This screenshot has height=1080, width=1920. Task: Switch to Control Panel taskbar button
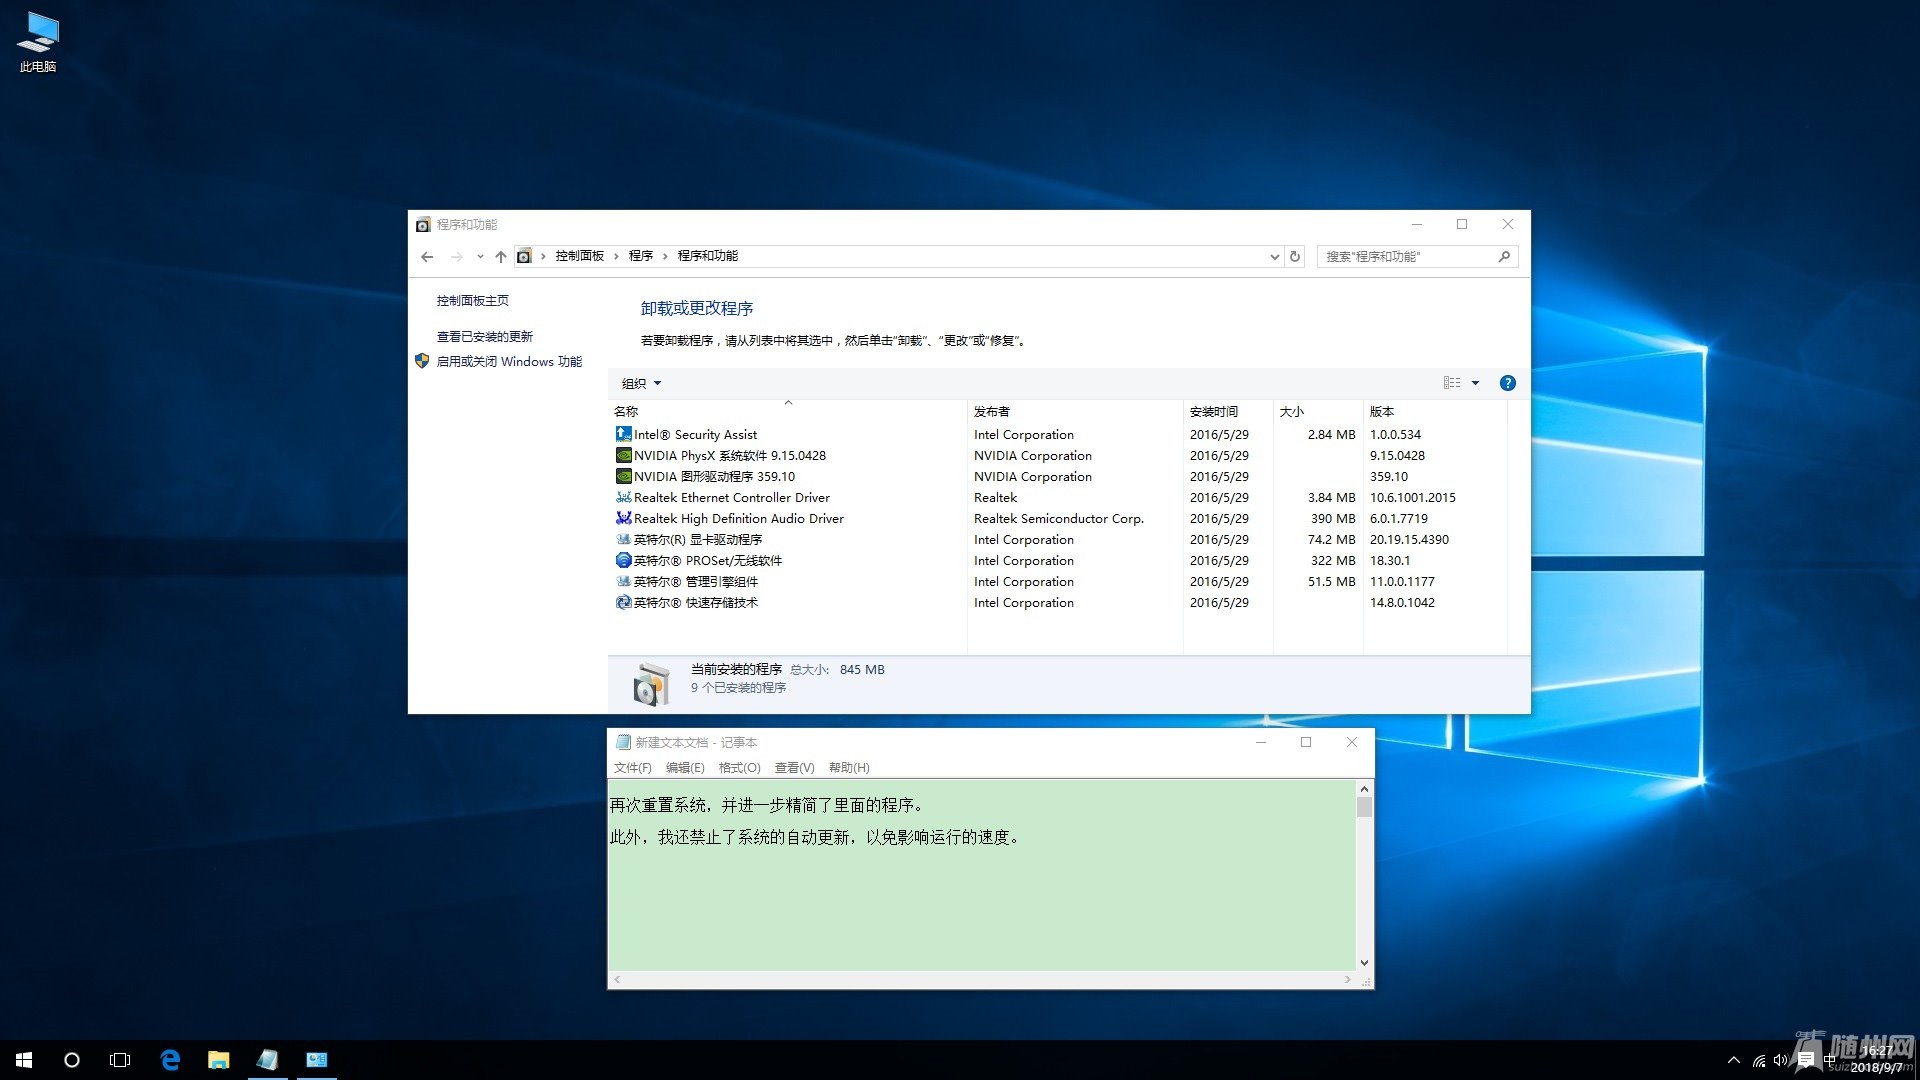316,1060
